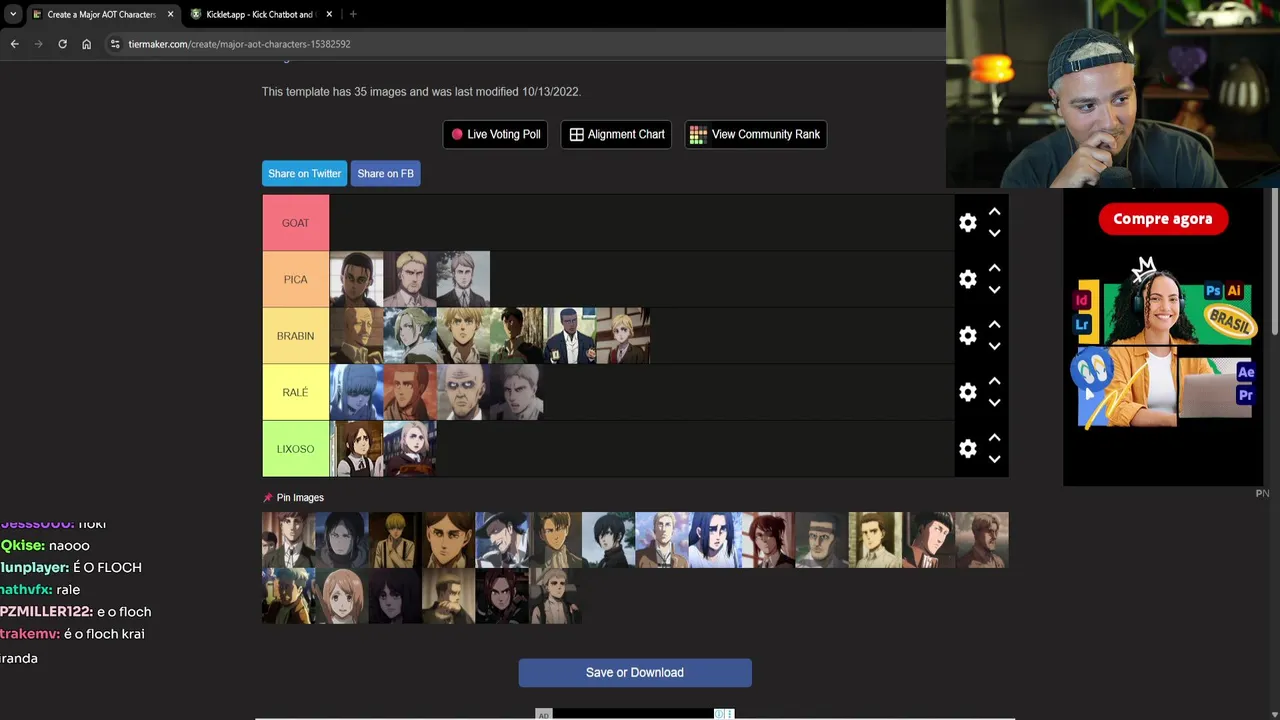The height and width of the screenshot is (720, 1280).
Task: Click Save or Download button
Action: [635, 672]
